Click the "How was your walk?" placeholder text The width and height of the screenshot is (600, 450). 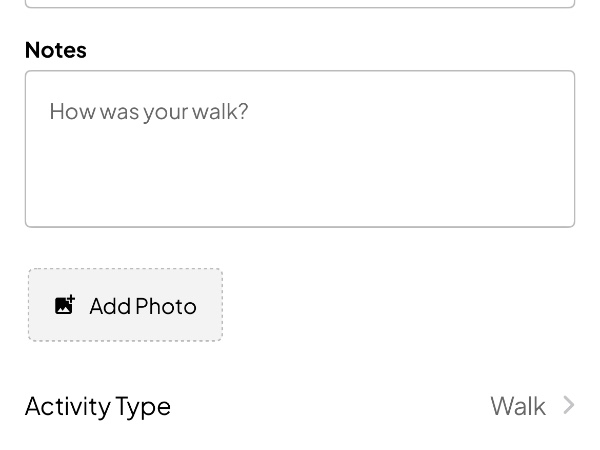[x=149, y=112]
